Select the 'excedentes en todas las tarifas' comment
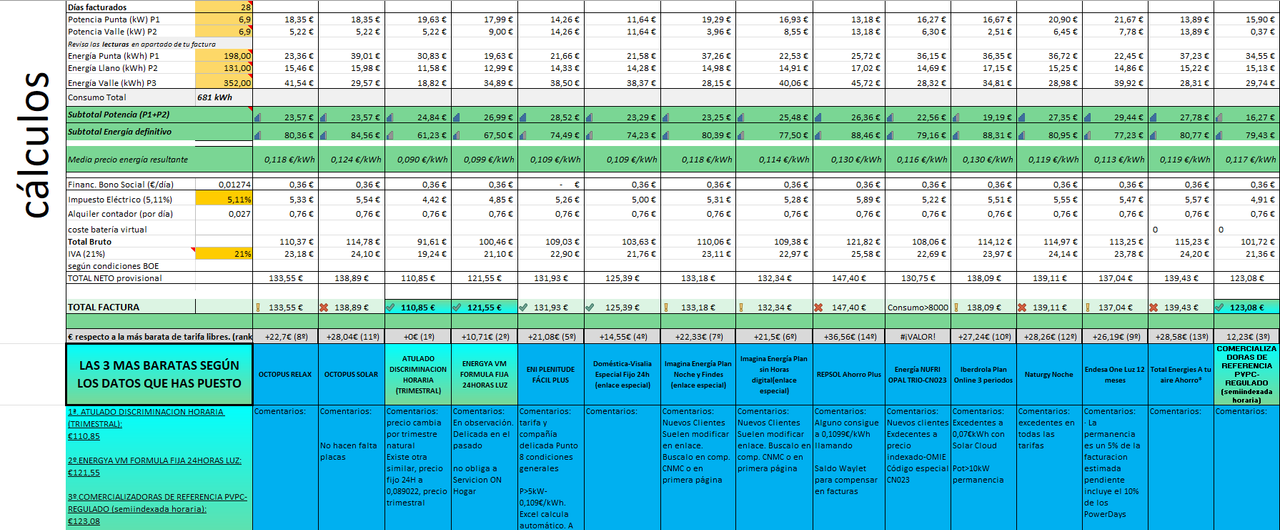The height and width of the screenshot is (530, 1280). point(1049,467)
